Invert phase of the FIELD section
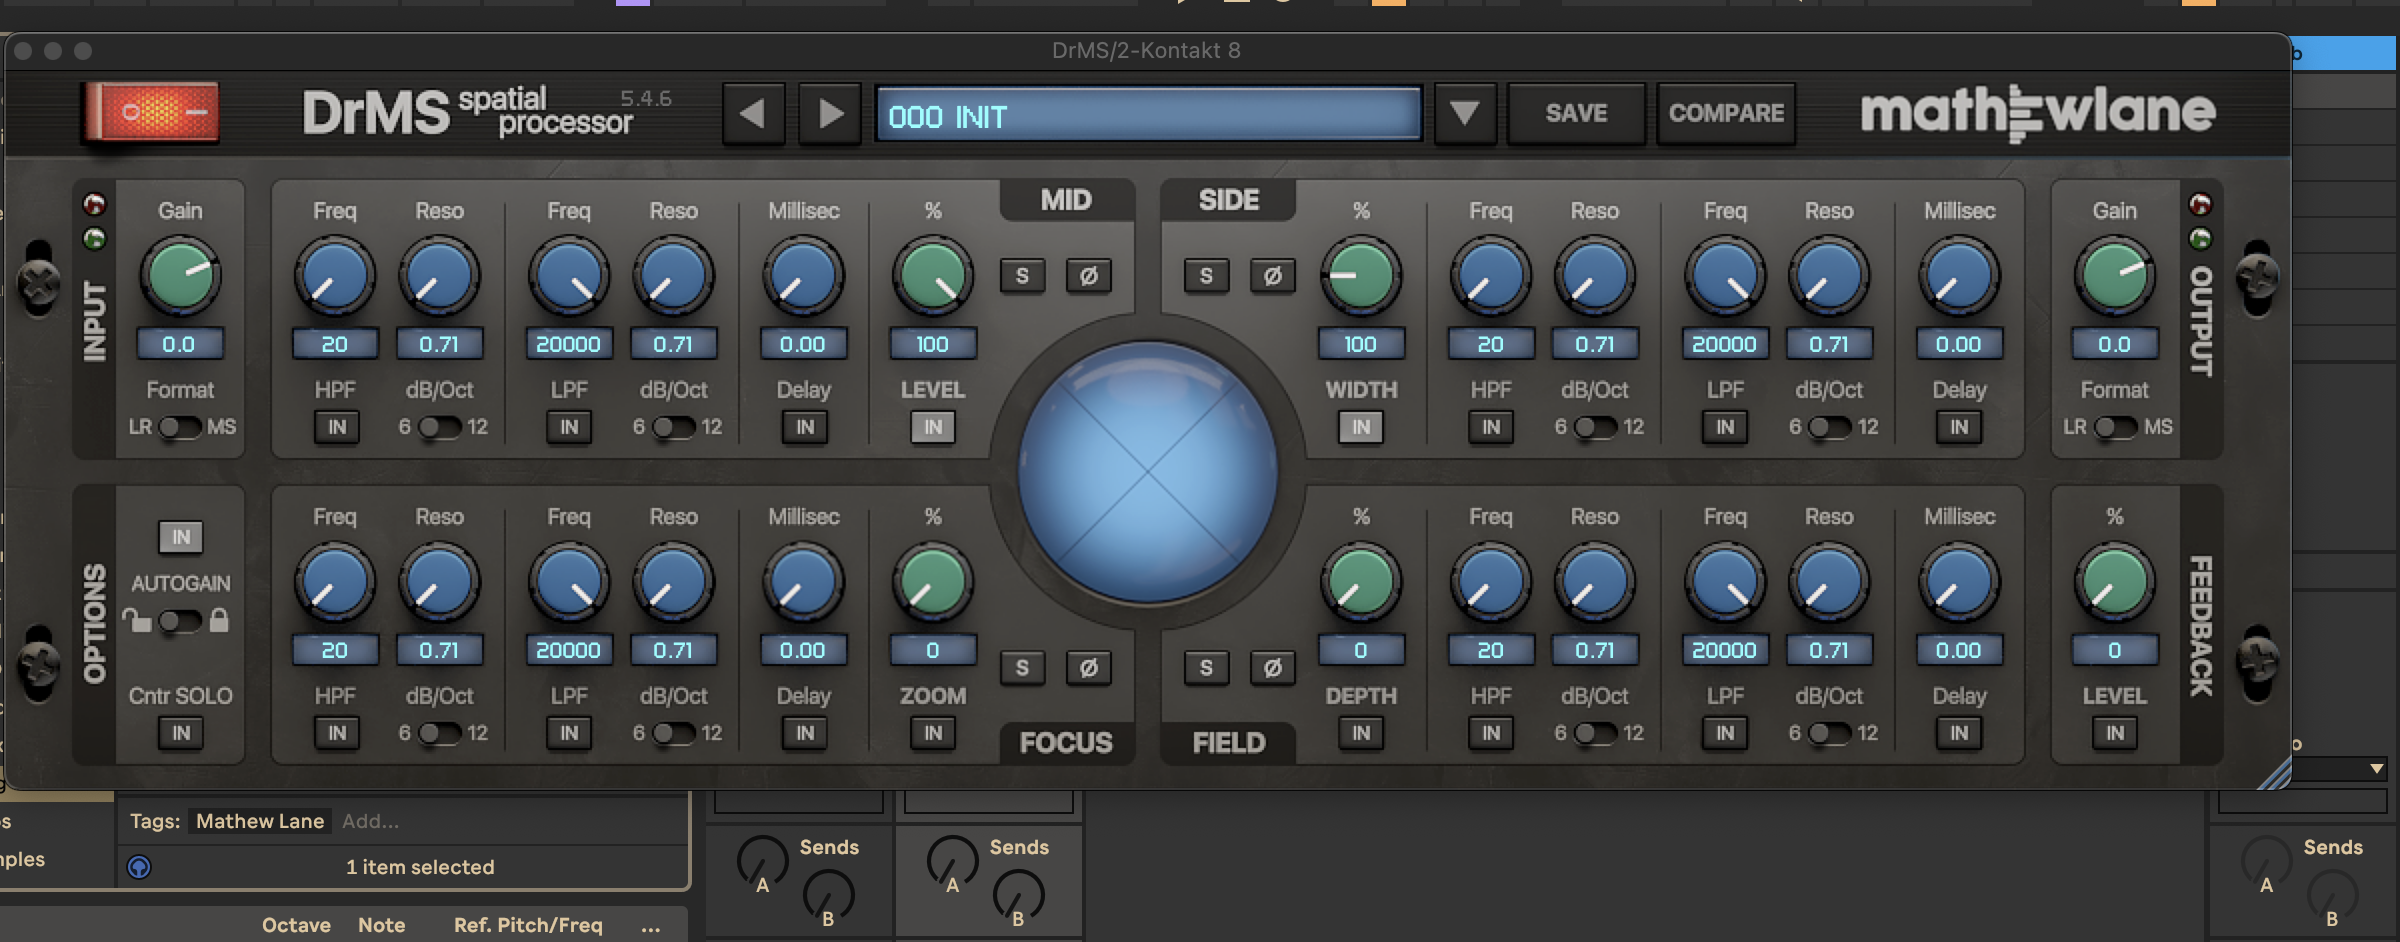Viewport: 2400px width, 942px height. 1272,668
